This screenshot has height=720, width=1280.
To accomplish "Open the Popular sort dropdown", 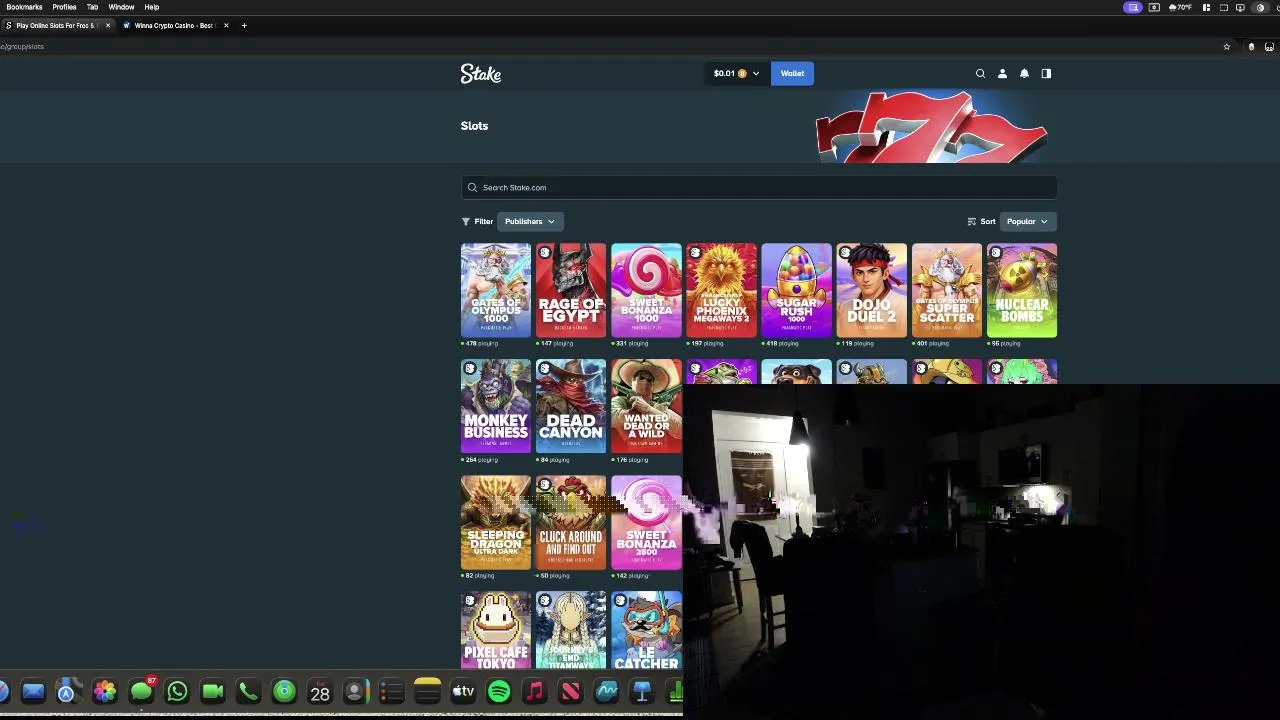I will (x=1027, y=221).
